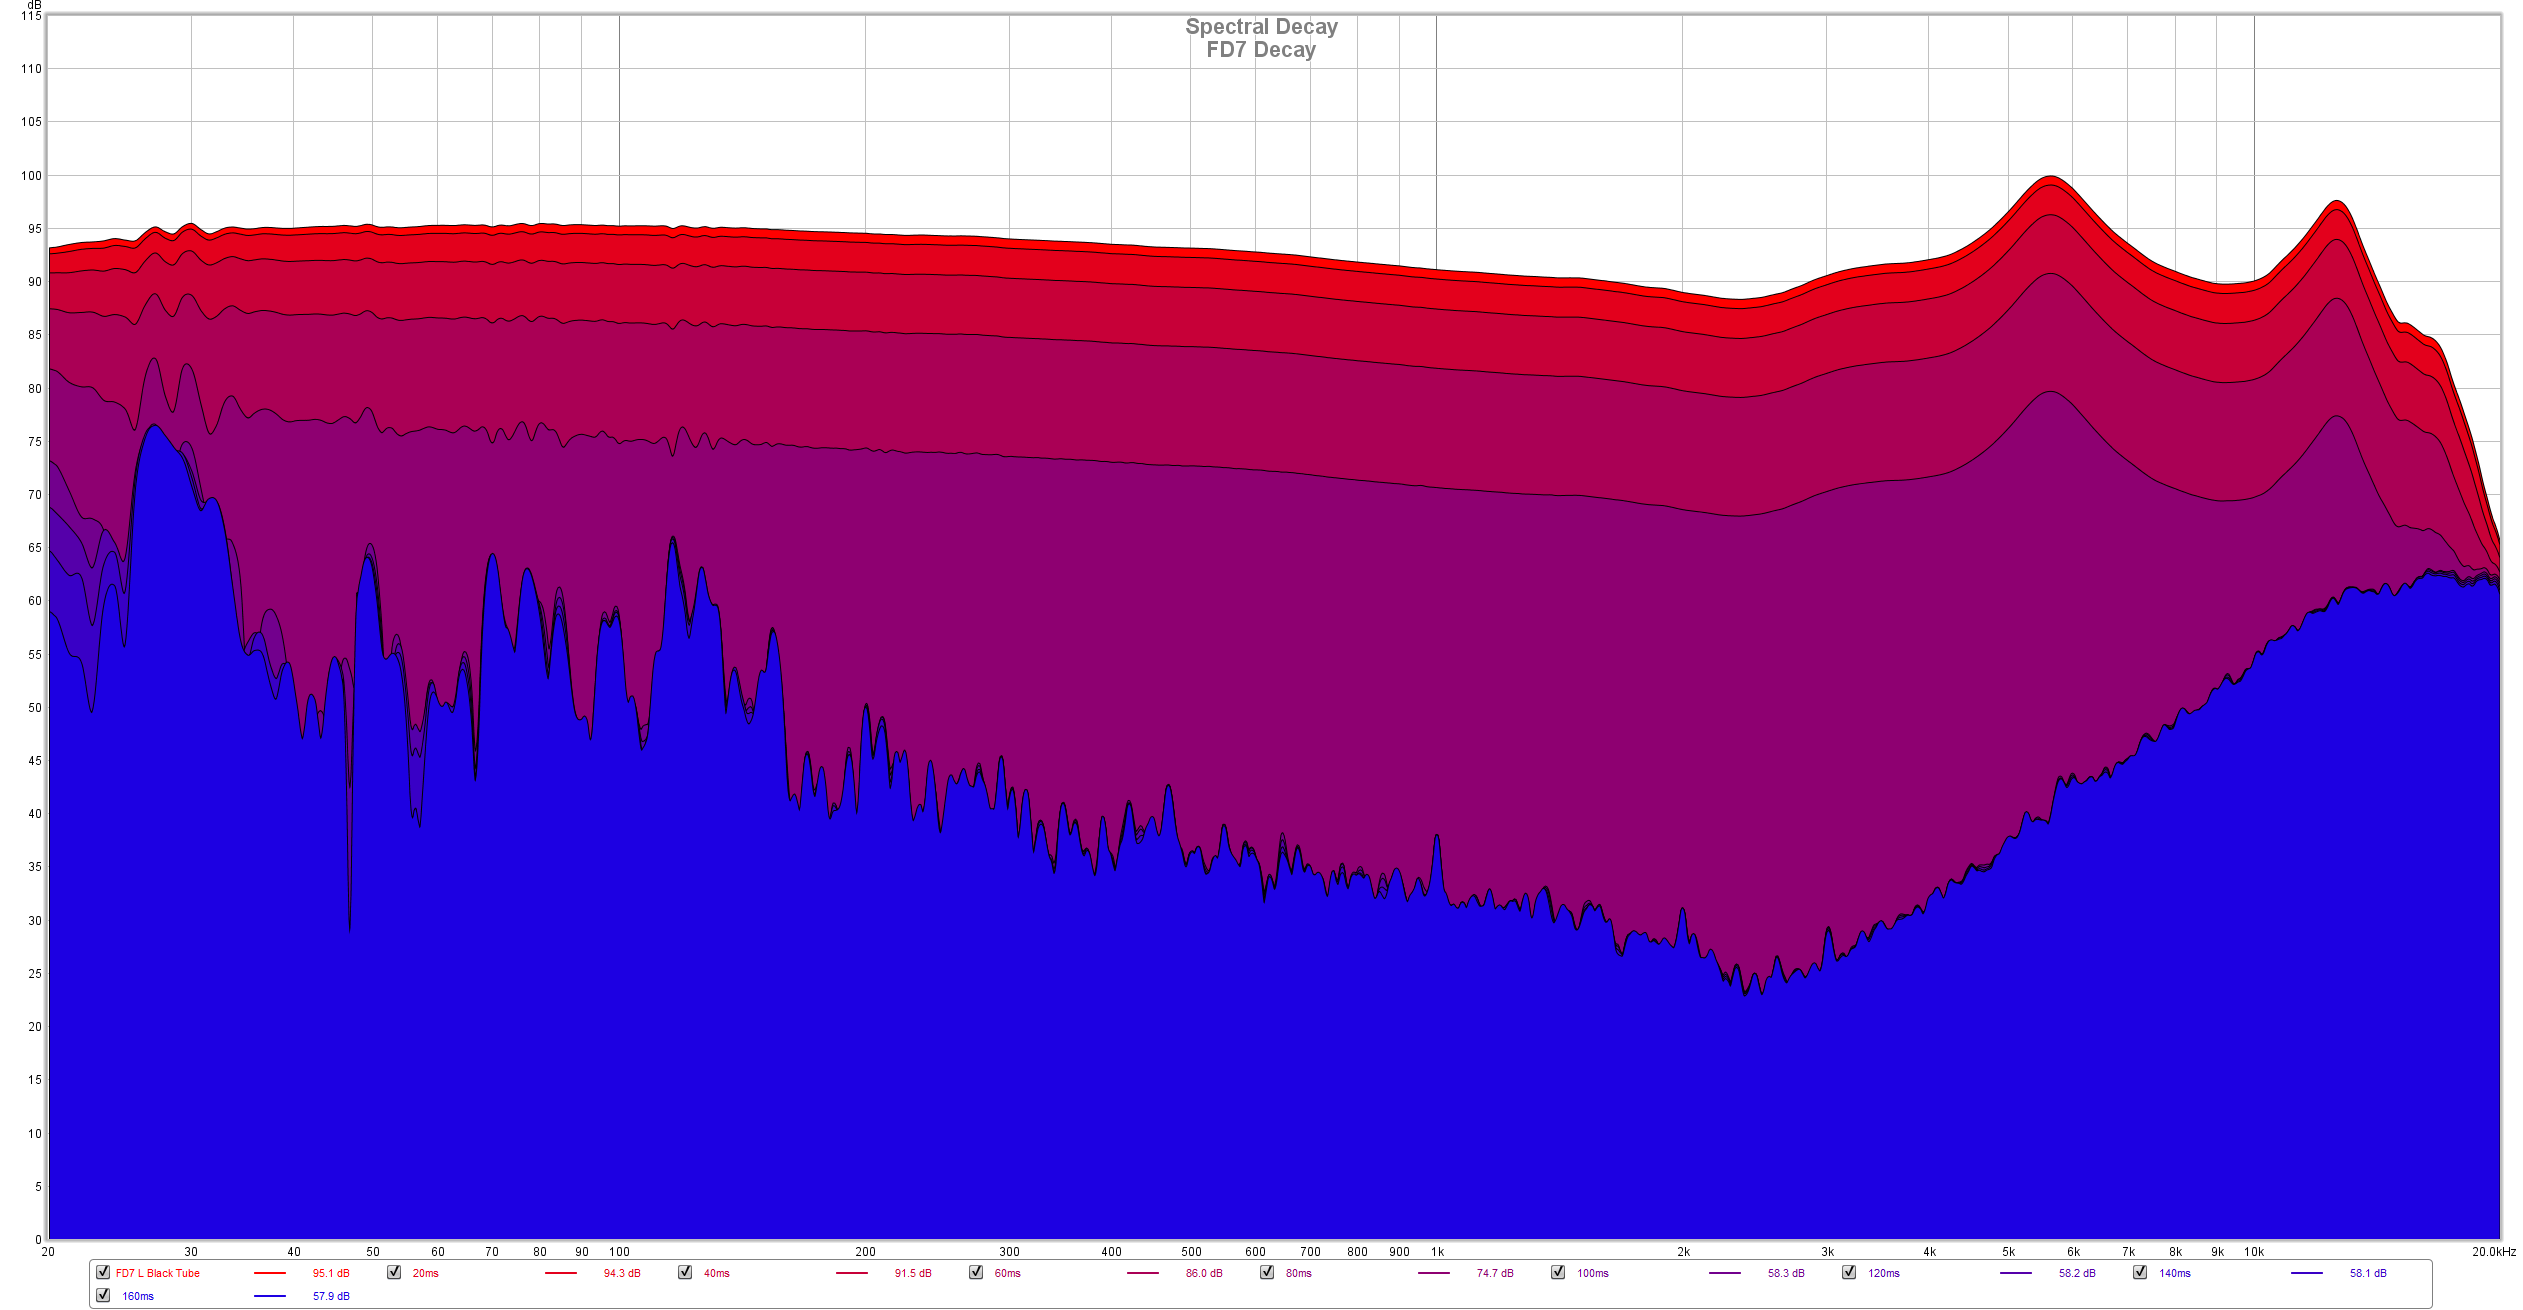Click the 57.9 dB reading for 160ms
Screen dimensions: 2523x1310
tap(331, 1296)
